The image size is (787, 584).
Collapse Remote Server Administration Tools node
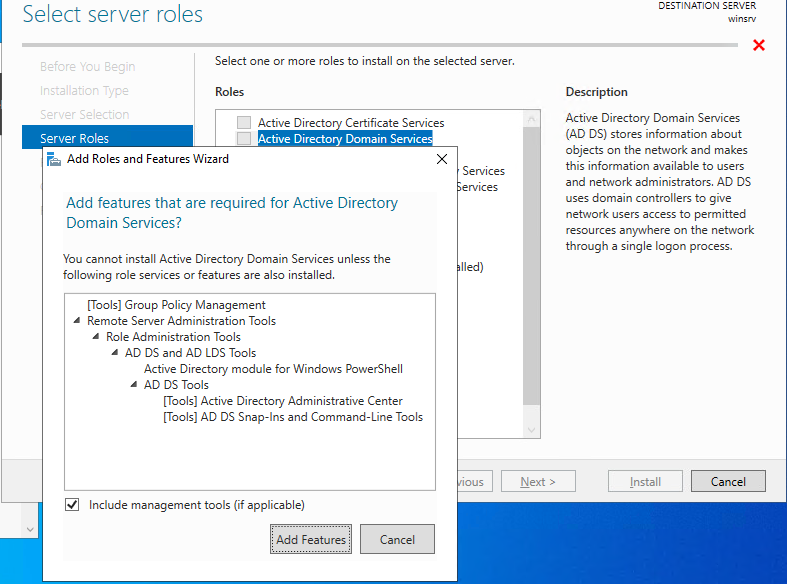pyautogui.click(x=78, y=321)
